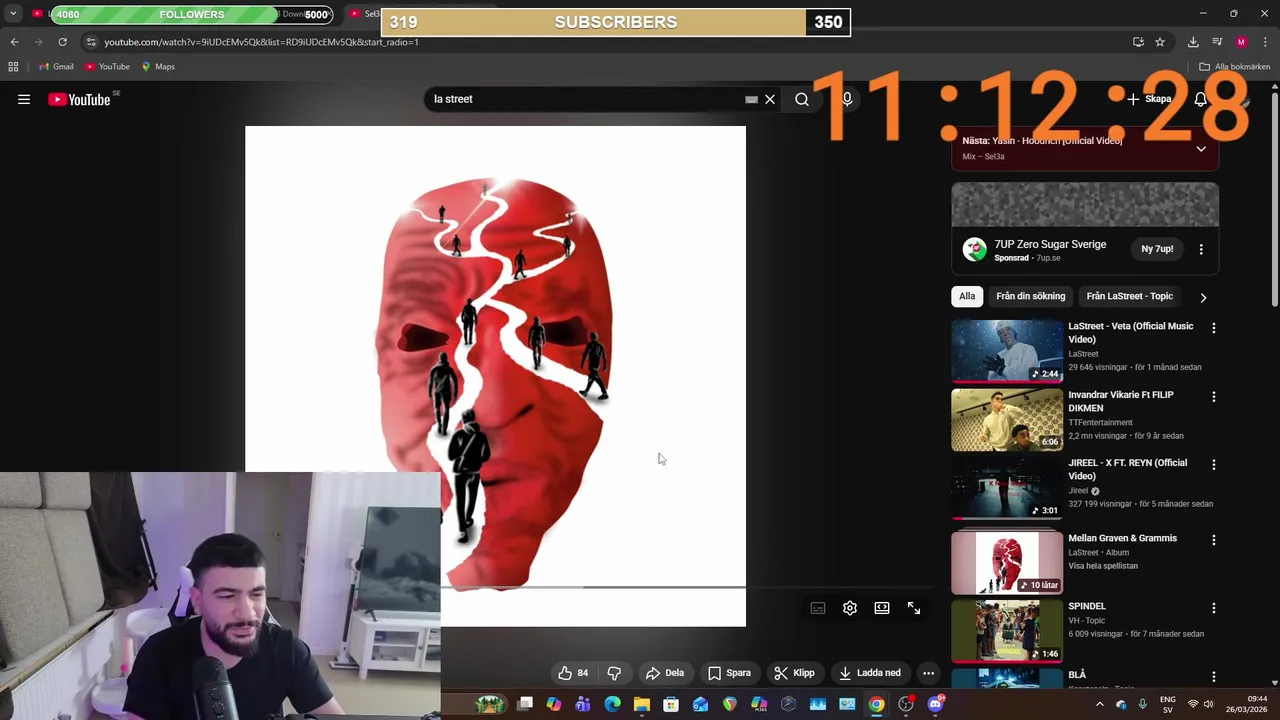Image resolution: width=1280 pixels, height=720 pixels.
Task: Click the Chrome address bar URL
Action: pos(261,42)
